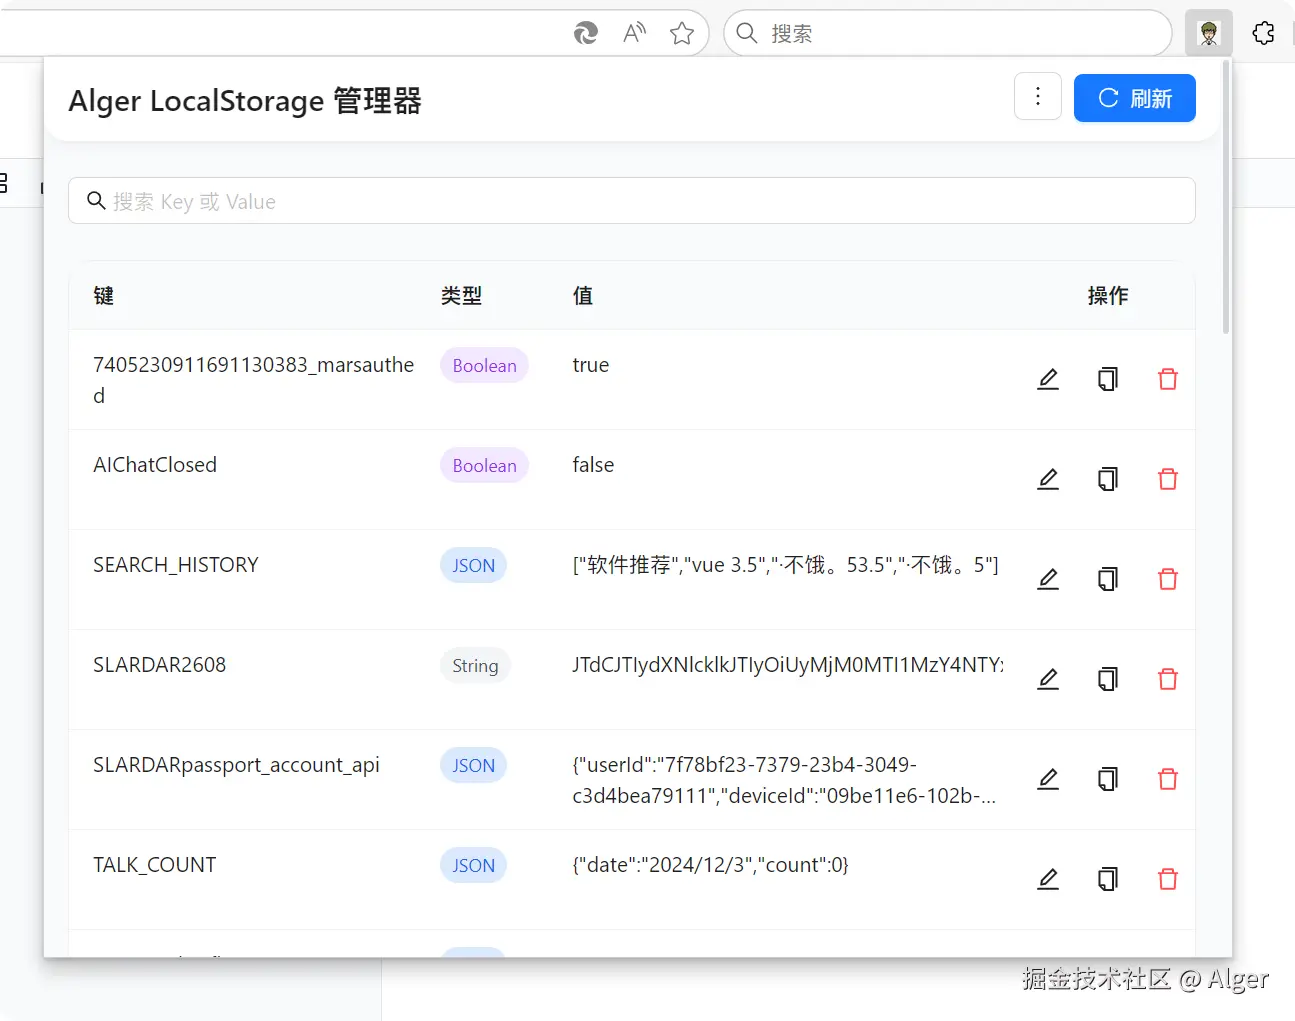Click the Boolean tag in AIChatClosed row

484,465
